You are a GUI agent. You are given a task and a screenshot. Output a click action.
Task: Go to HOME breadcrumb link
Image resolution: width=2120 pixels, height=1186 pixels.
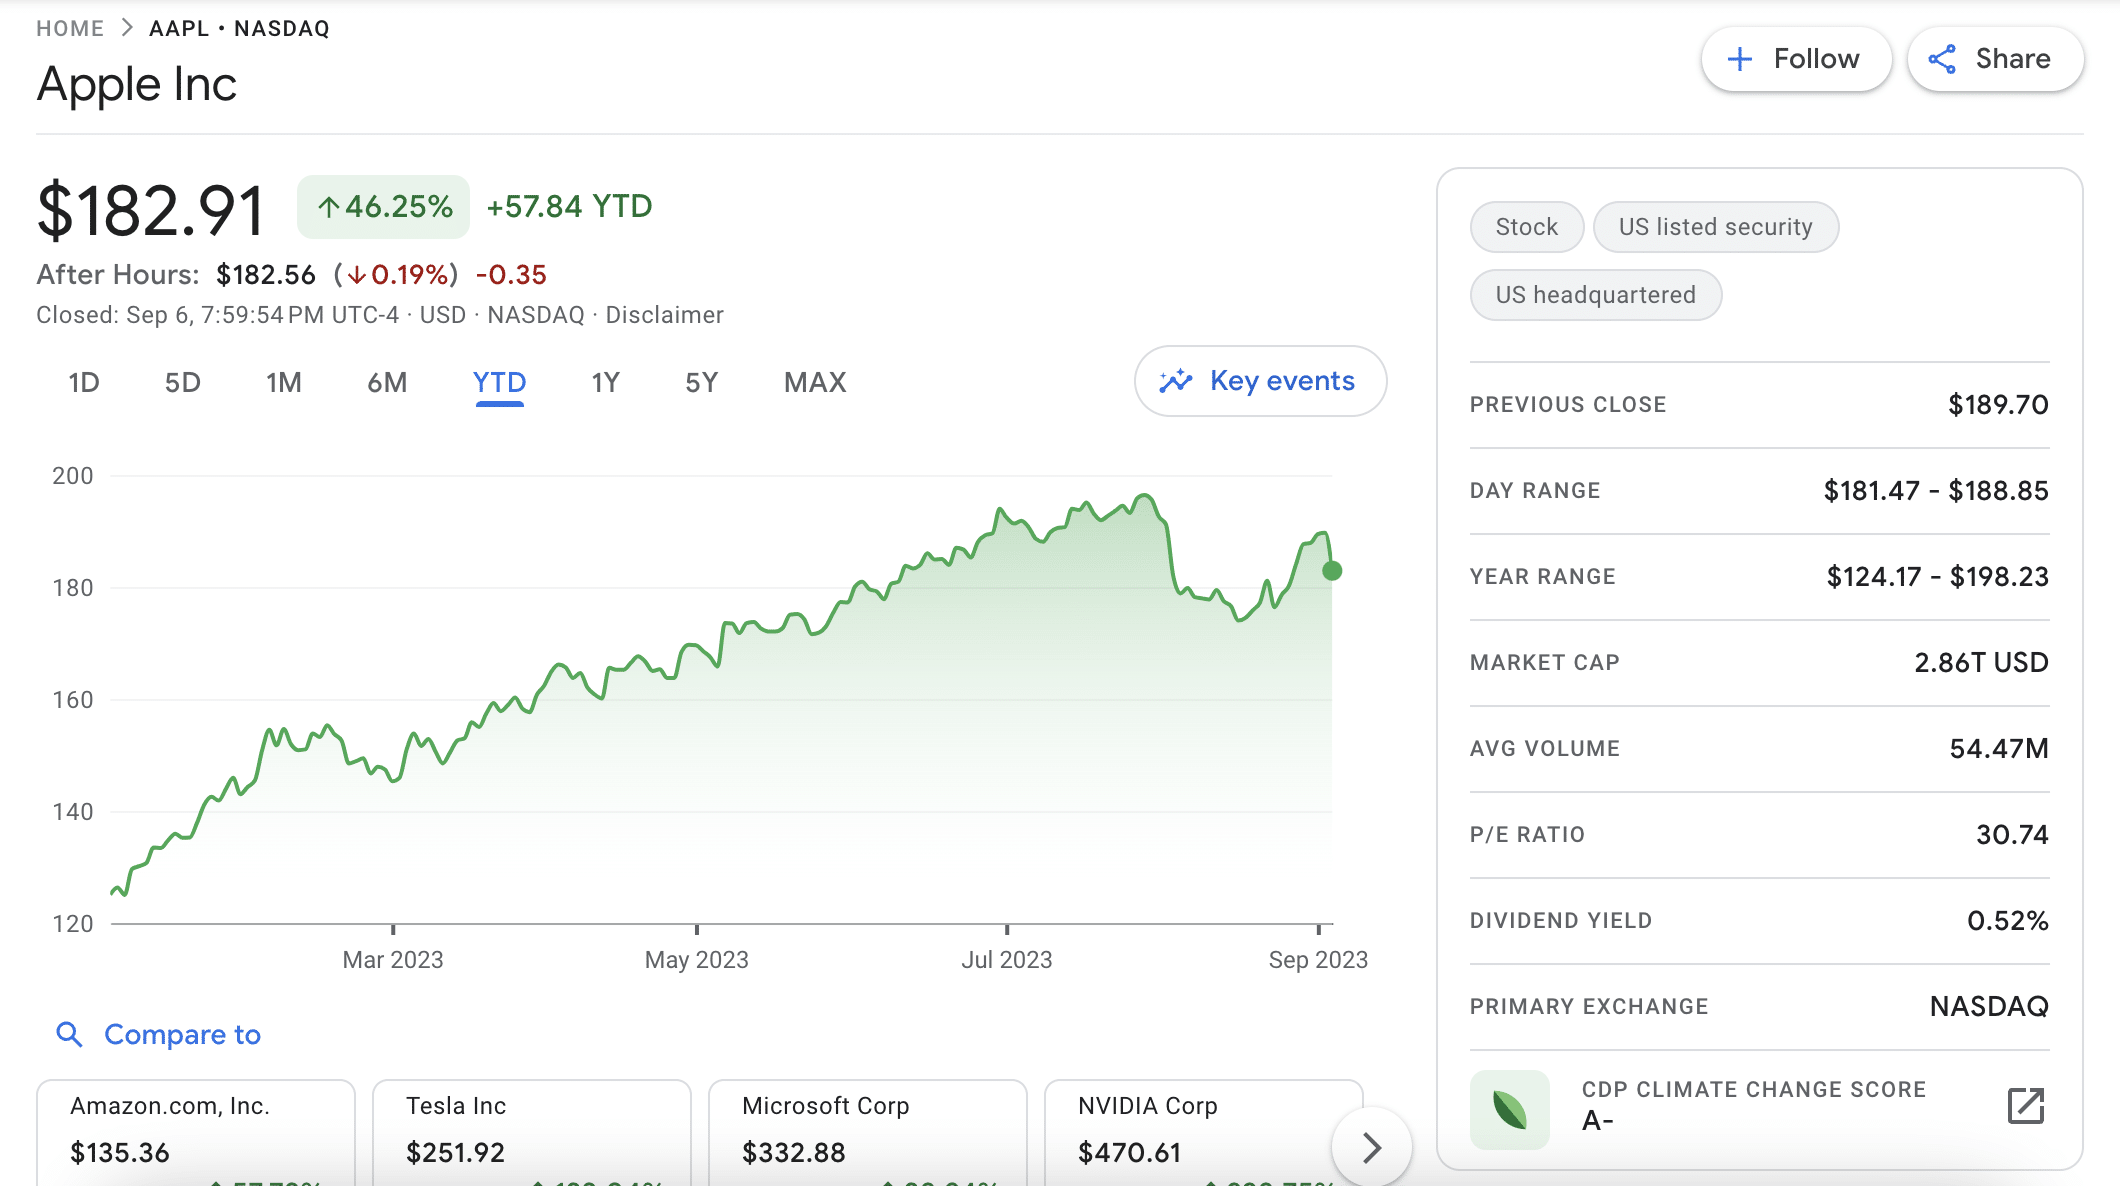pyautogui.click(x=70, y=28)
